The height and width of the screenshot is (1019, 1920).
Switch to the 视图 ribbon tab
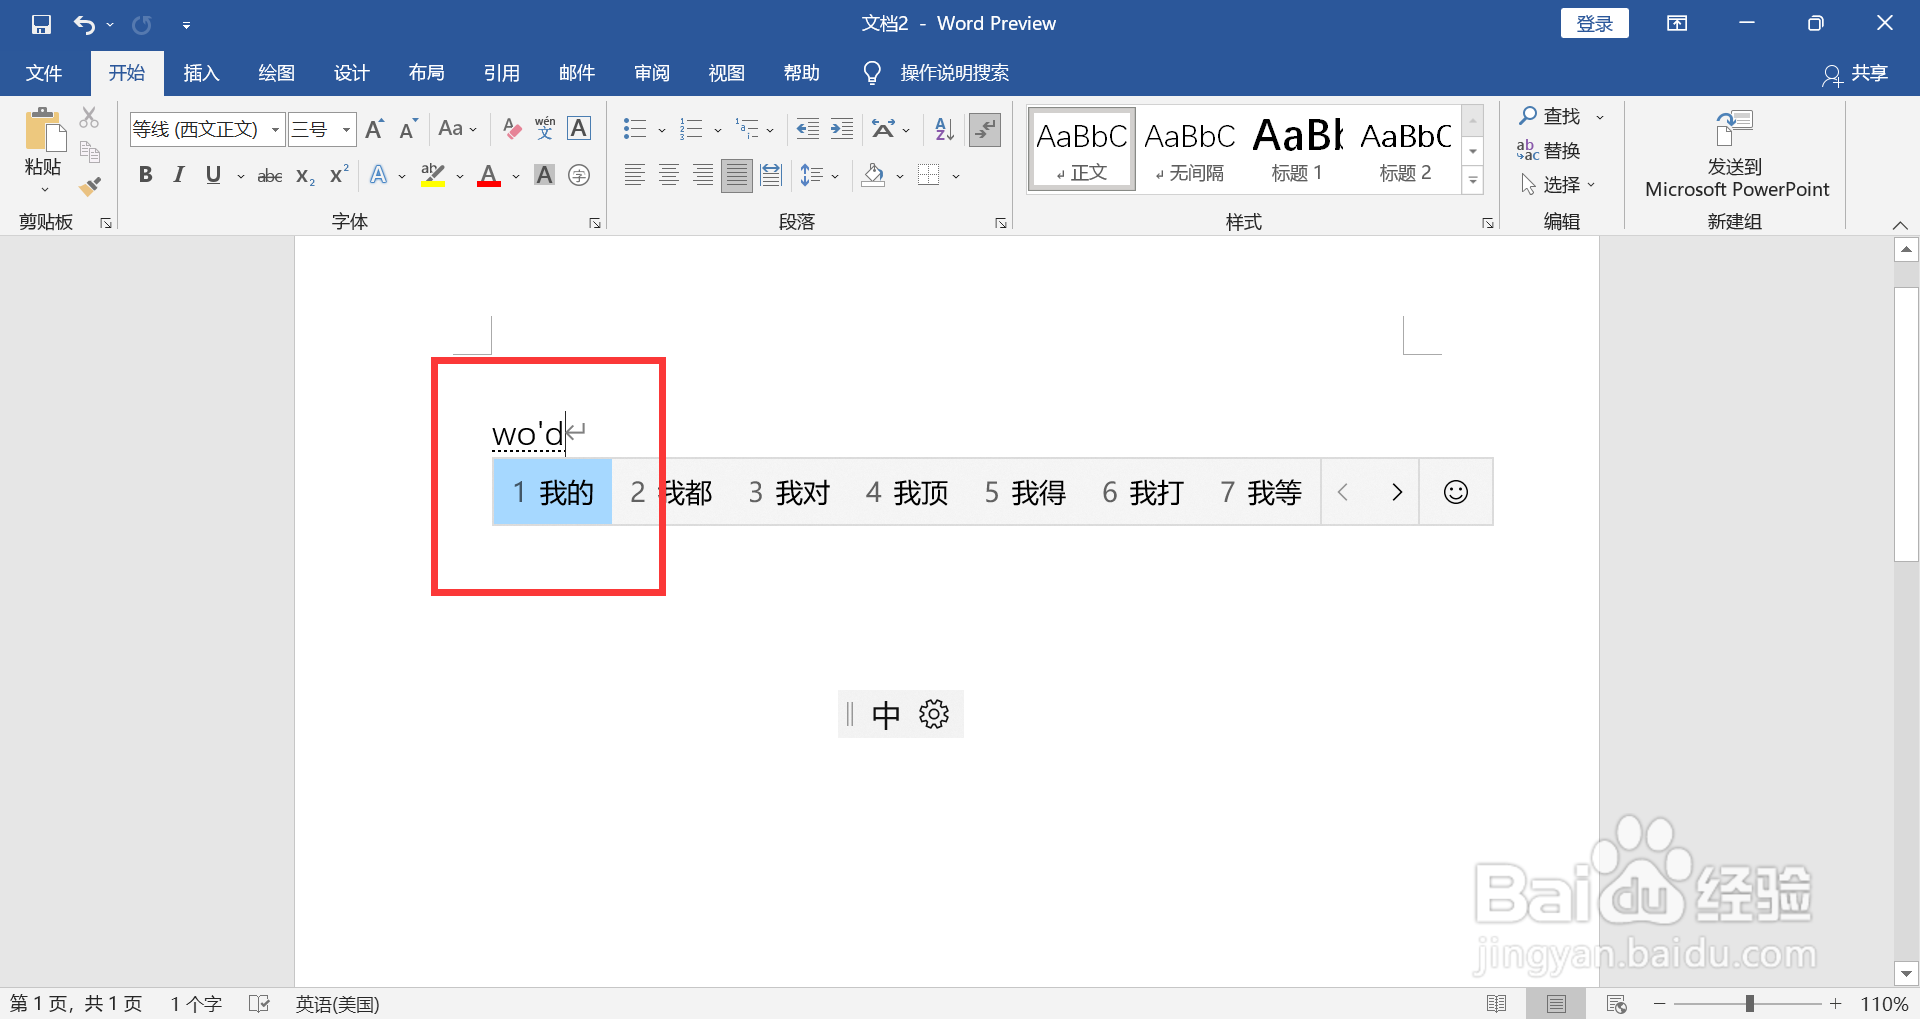[x=726, y=72]
